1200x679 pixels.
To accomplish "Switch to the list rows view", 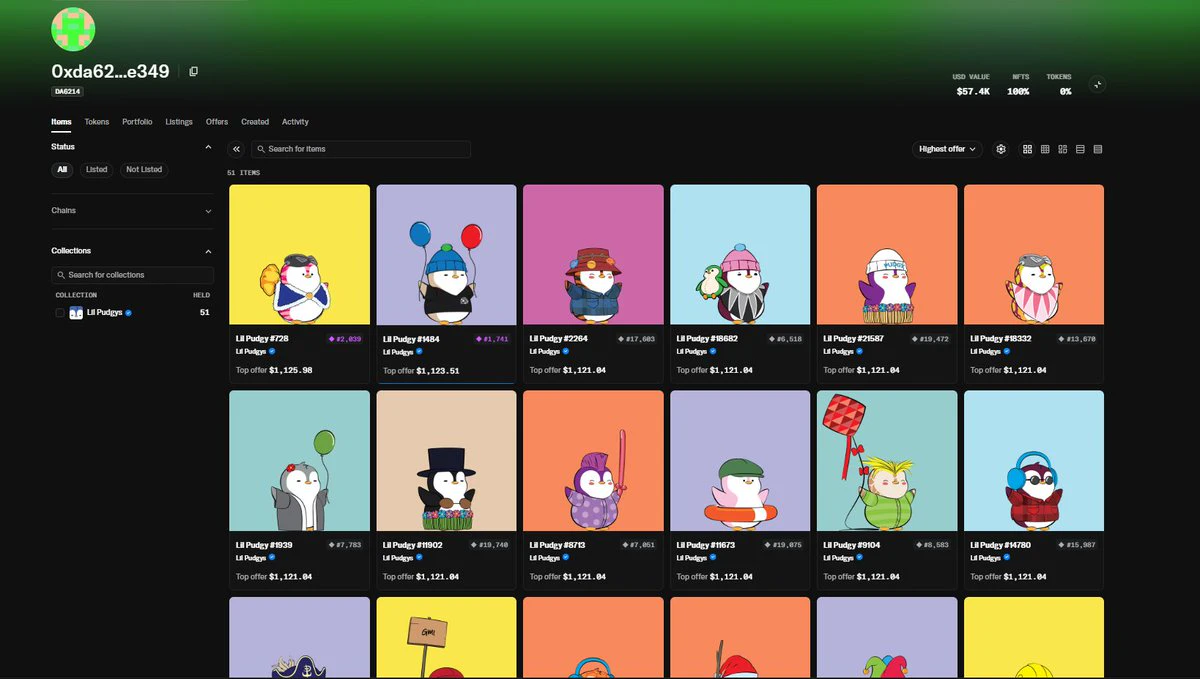I will (x=1080, y=149).
